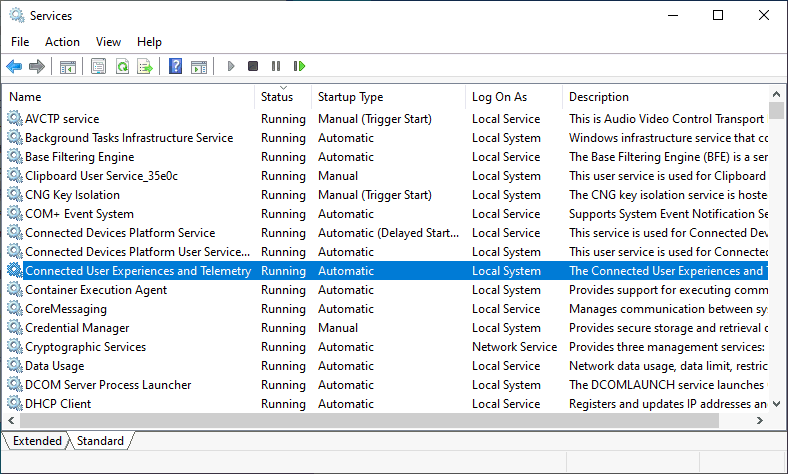788x474 pixels.
Task: Click the vertical scrollbar down arrow
Action: tap(776, 404)
